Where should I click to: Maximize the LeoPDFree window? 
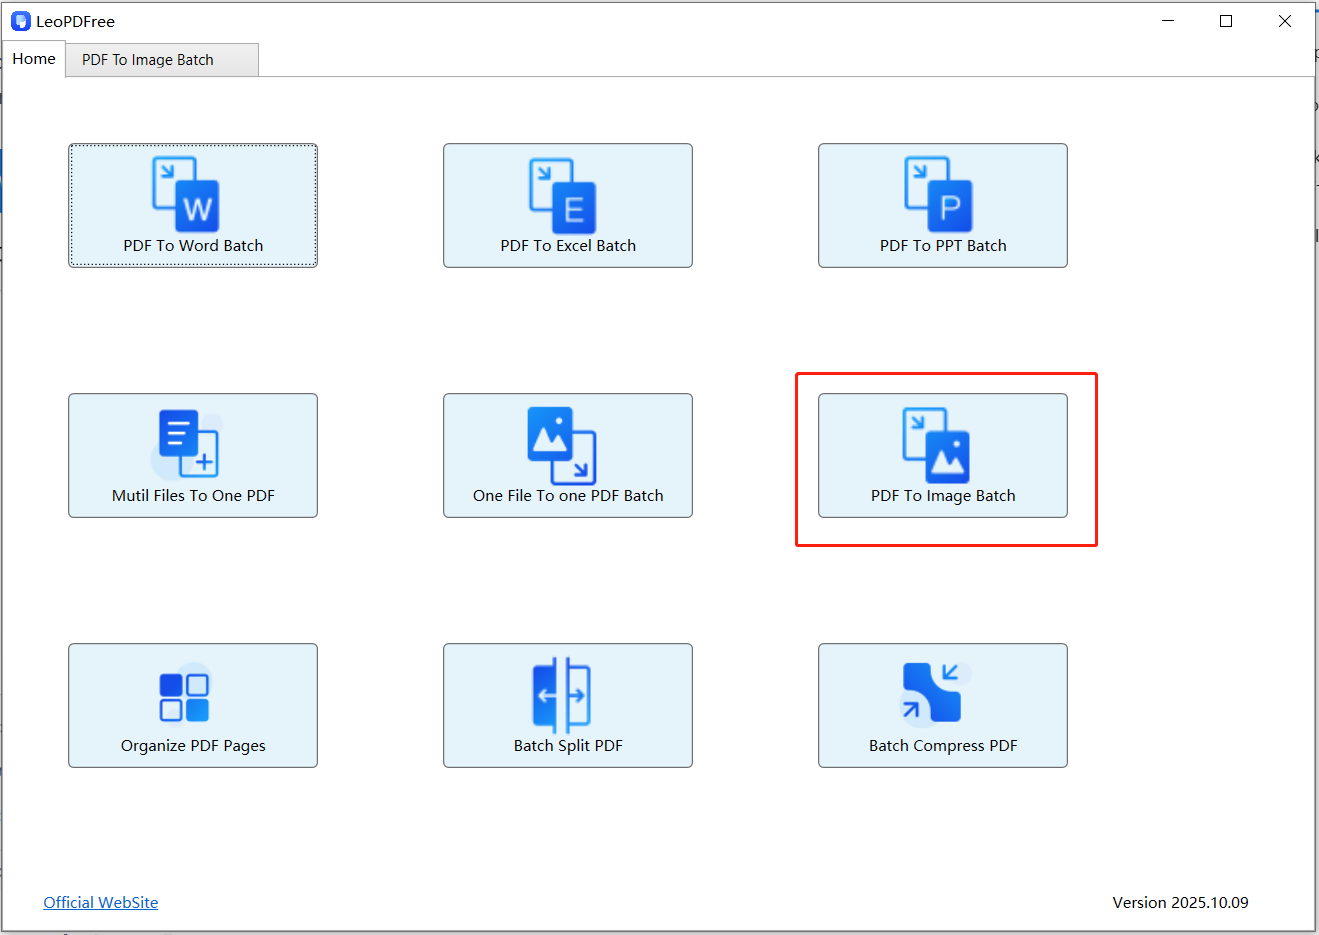point(1226,21)
